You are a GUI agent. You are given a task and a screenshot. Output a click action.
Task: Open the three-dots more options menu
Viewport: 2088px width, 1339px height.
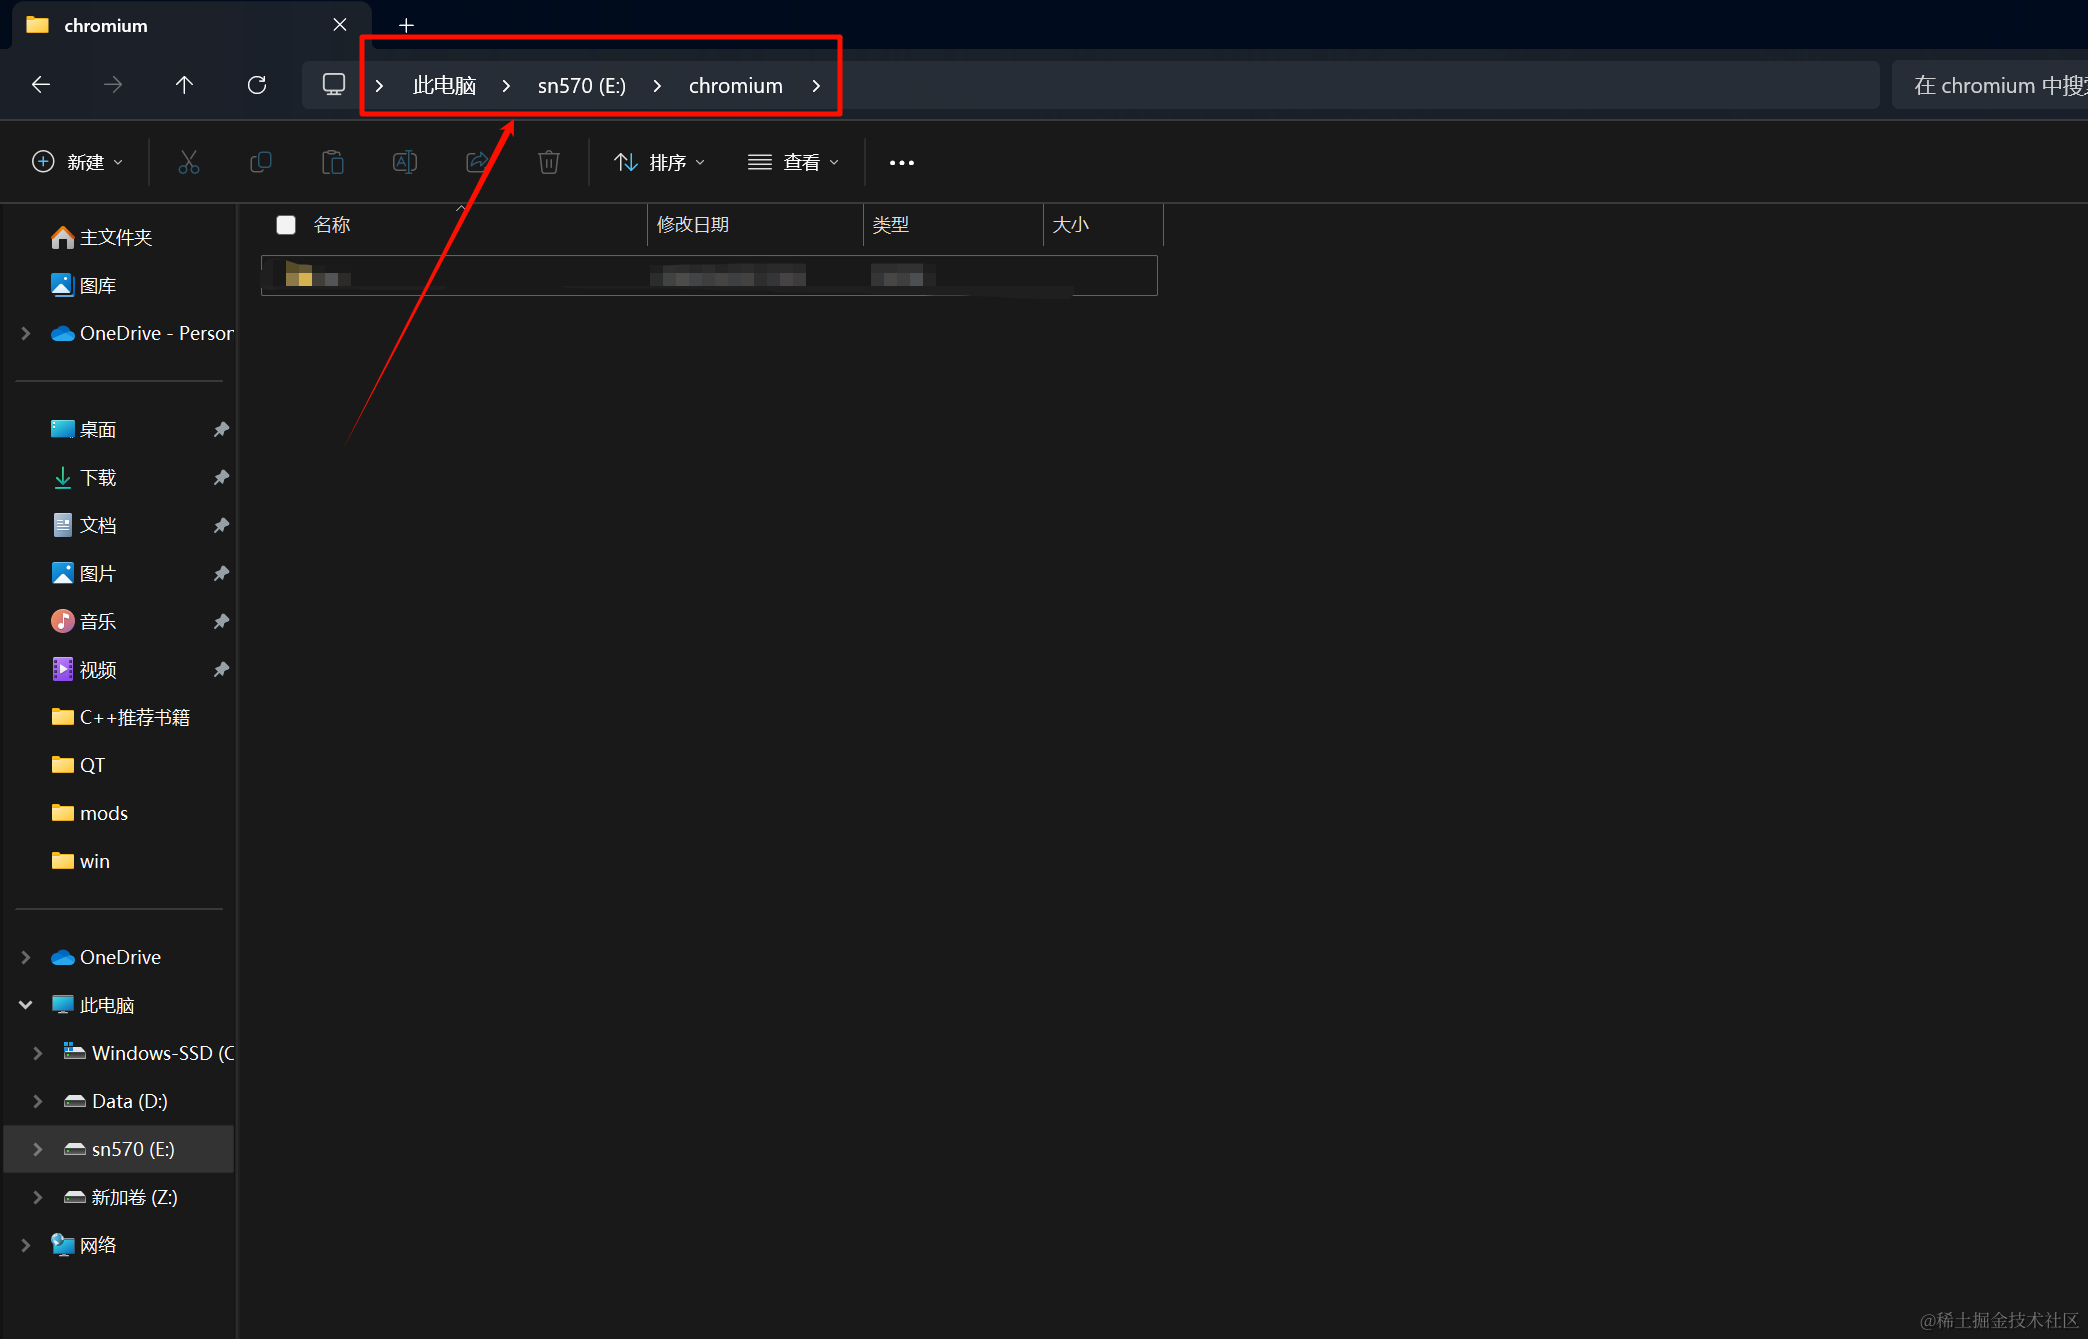click(901, 162)
